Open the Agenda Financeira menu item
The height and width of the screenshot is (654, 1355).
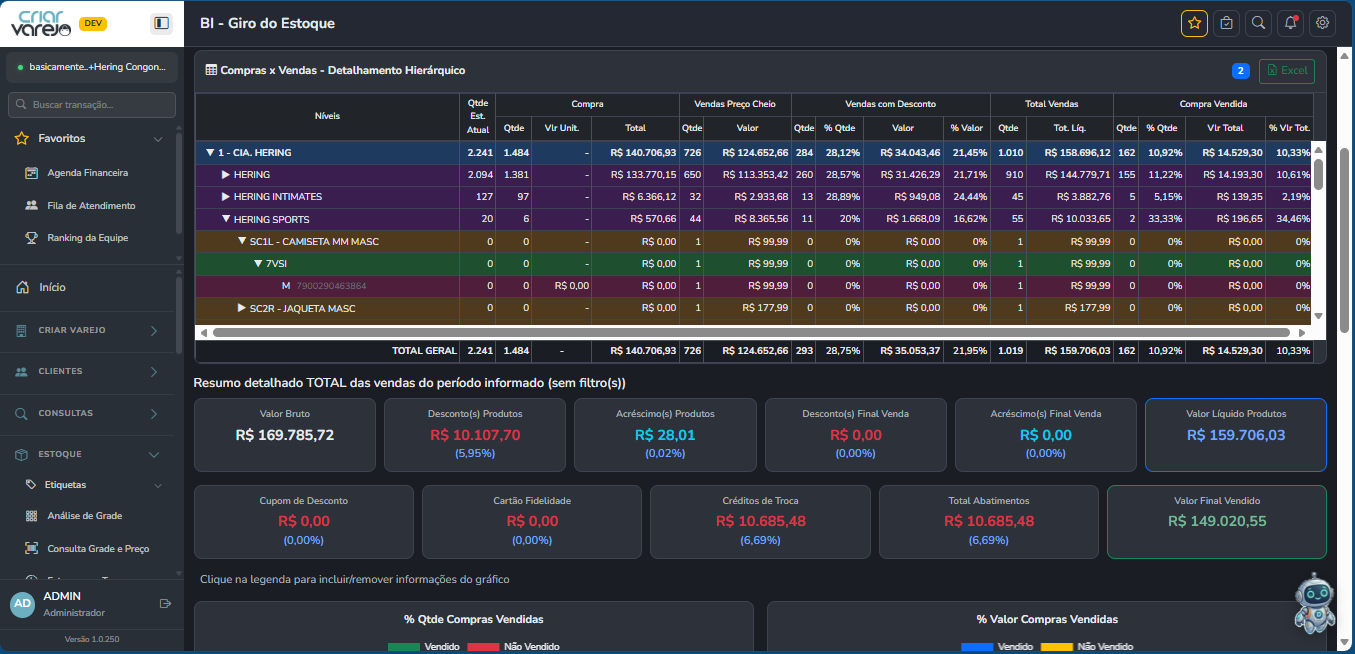[88, 173]
